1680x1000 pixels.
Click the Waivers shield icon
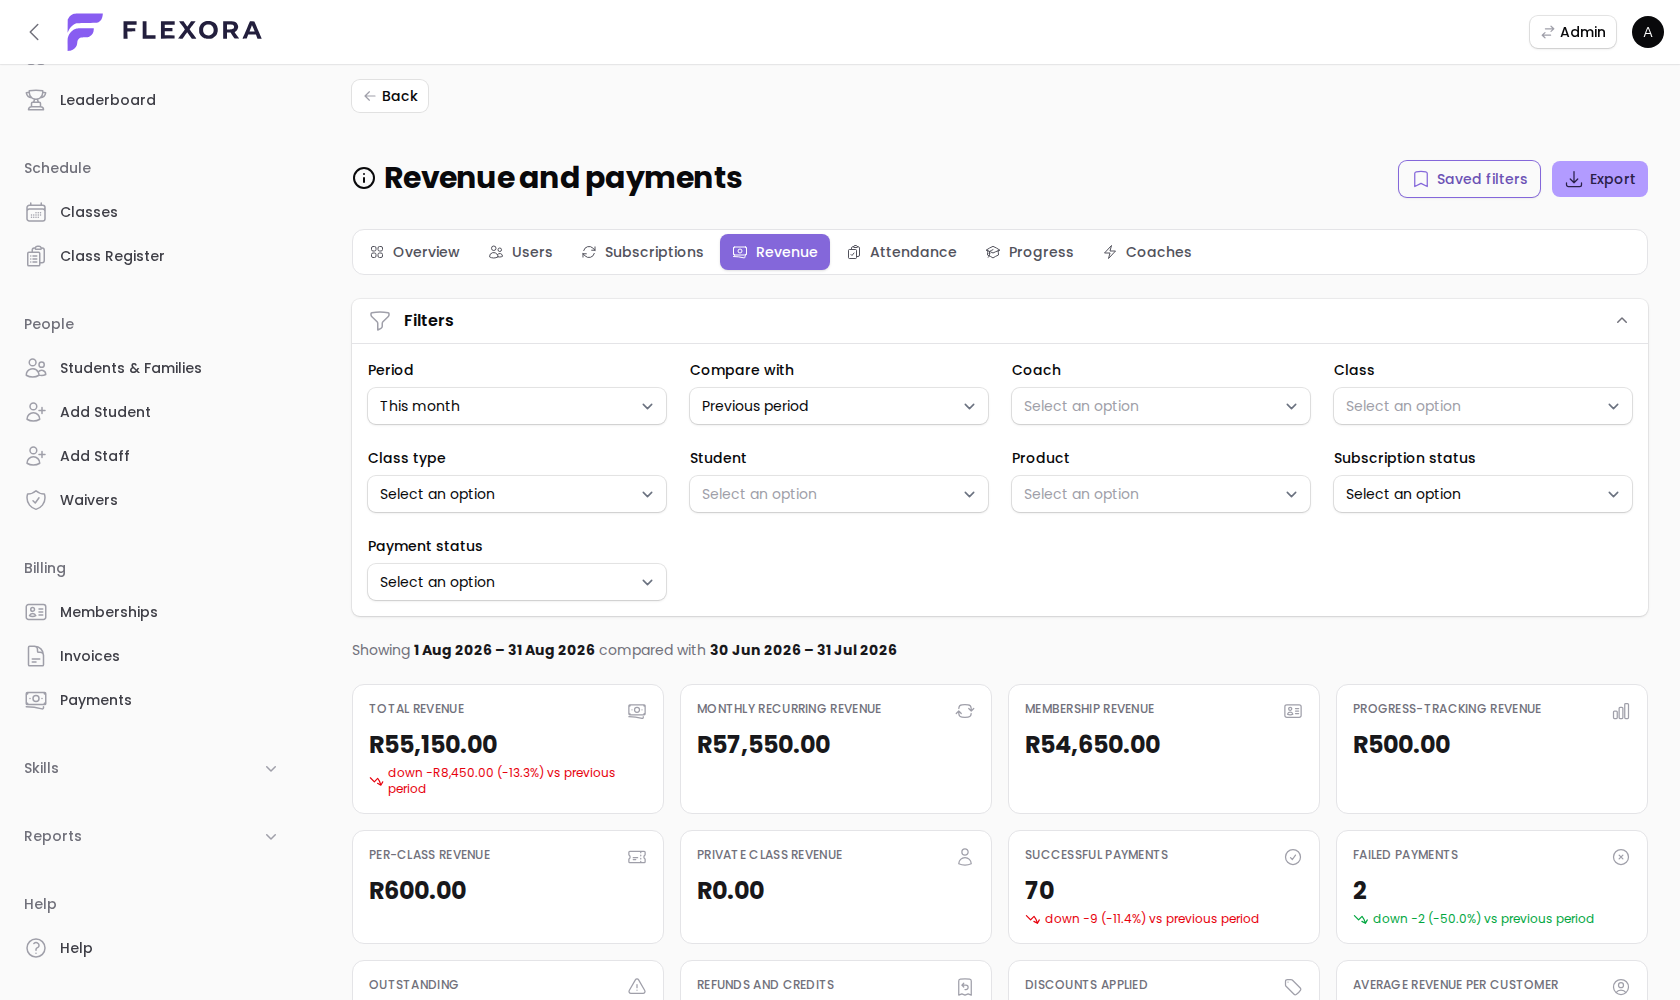(36, 500)
